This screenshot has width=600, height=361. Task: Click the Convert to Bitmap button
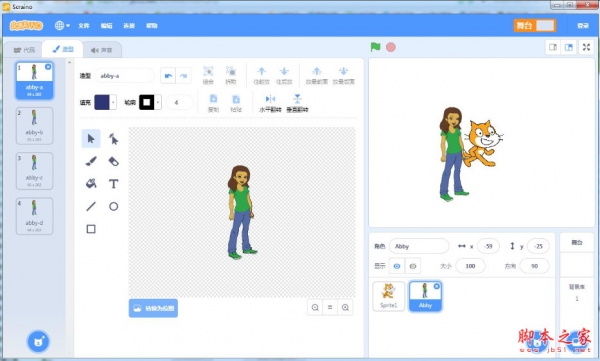(153, 308)
